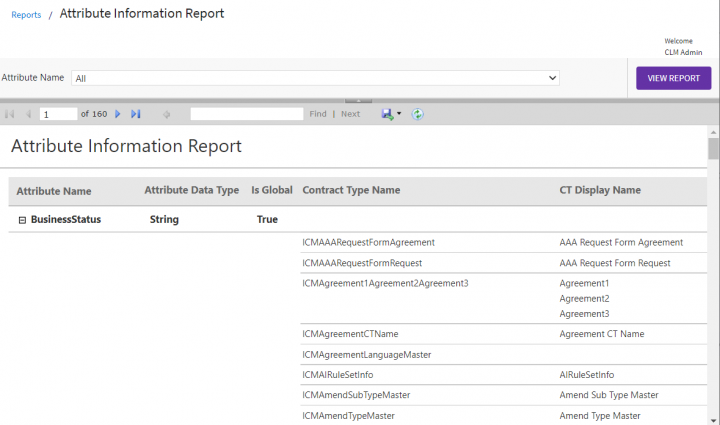Click the vertical scrollbar thumb
This screenshot has height=425, width=720.
pyautogui.click(x=713, y=148)
